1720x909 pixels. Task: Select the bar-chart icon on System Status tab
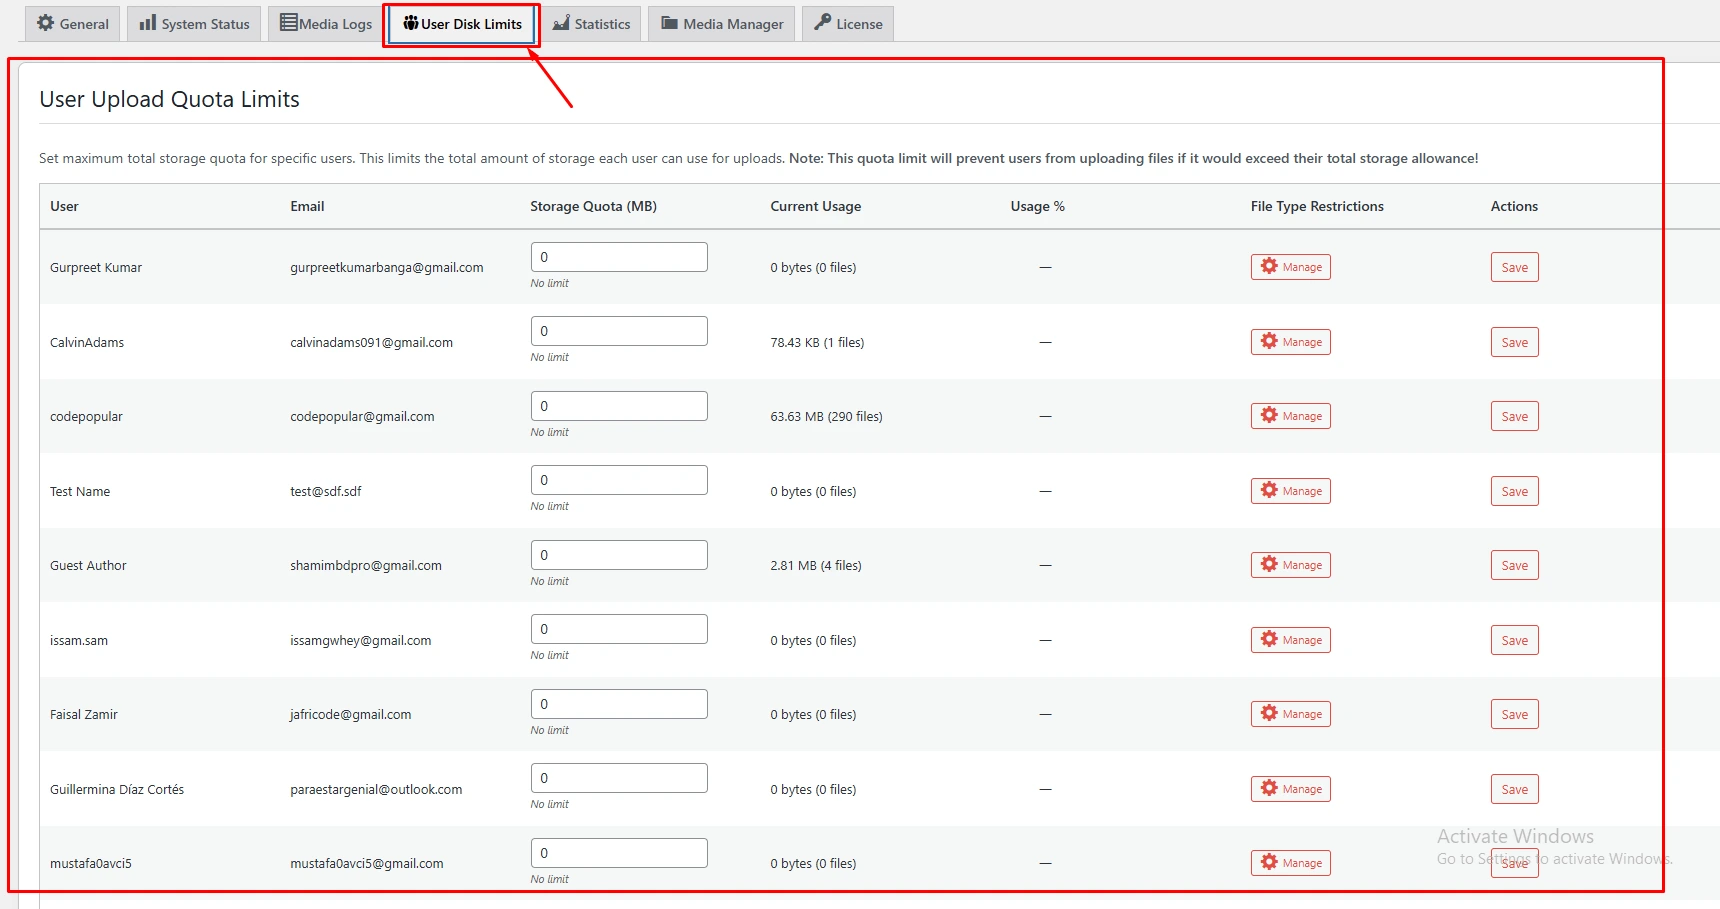147,23
